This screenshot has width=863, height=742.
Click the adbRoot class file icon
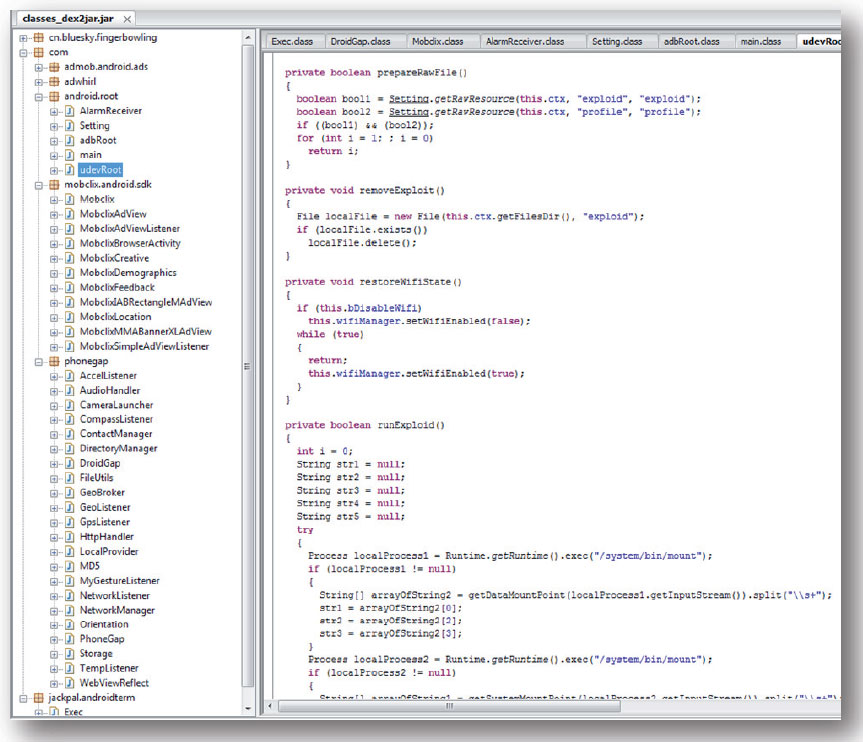69,140
